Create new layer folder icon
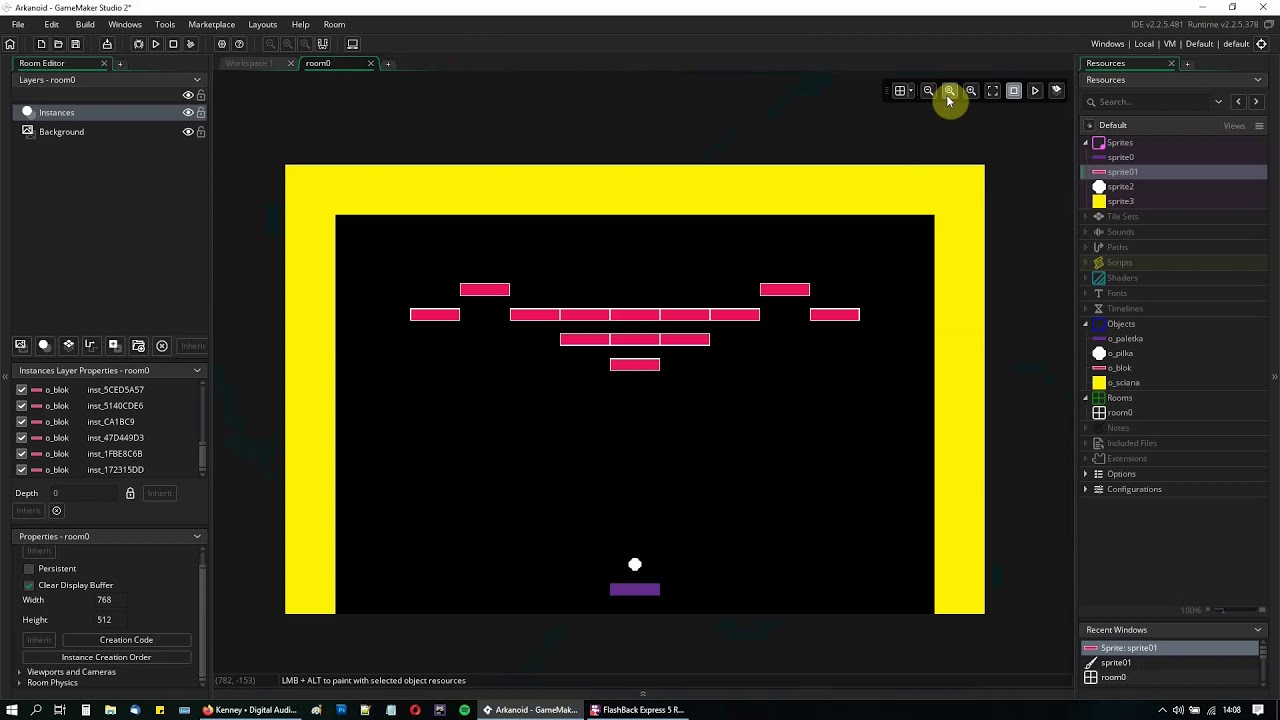 tap(138, 345)
